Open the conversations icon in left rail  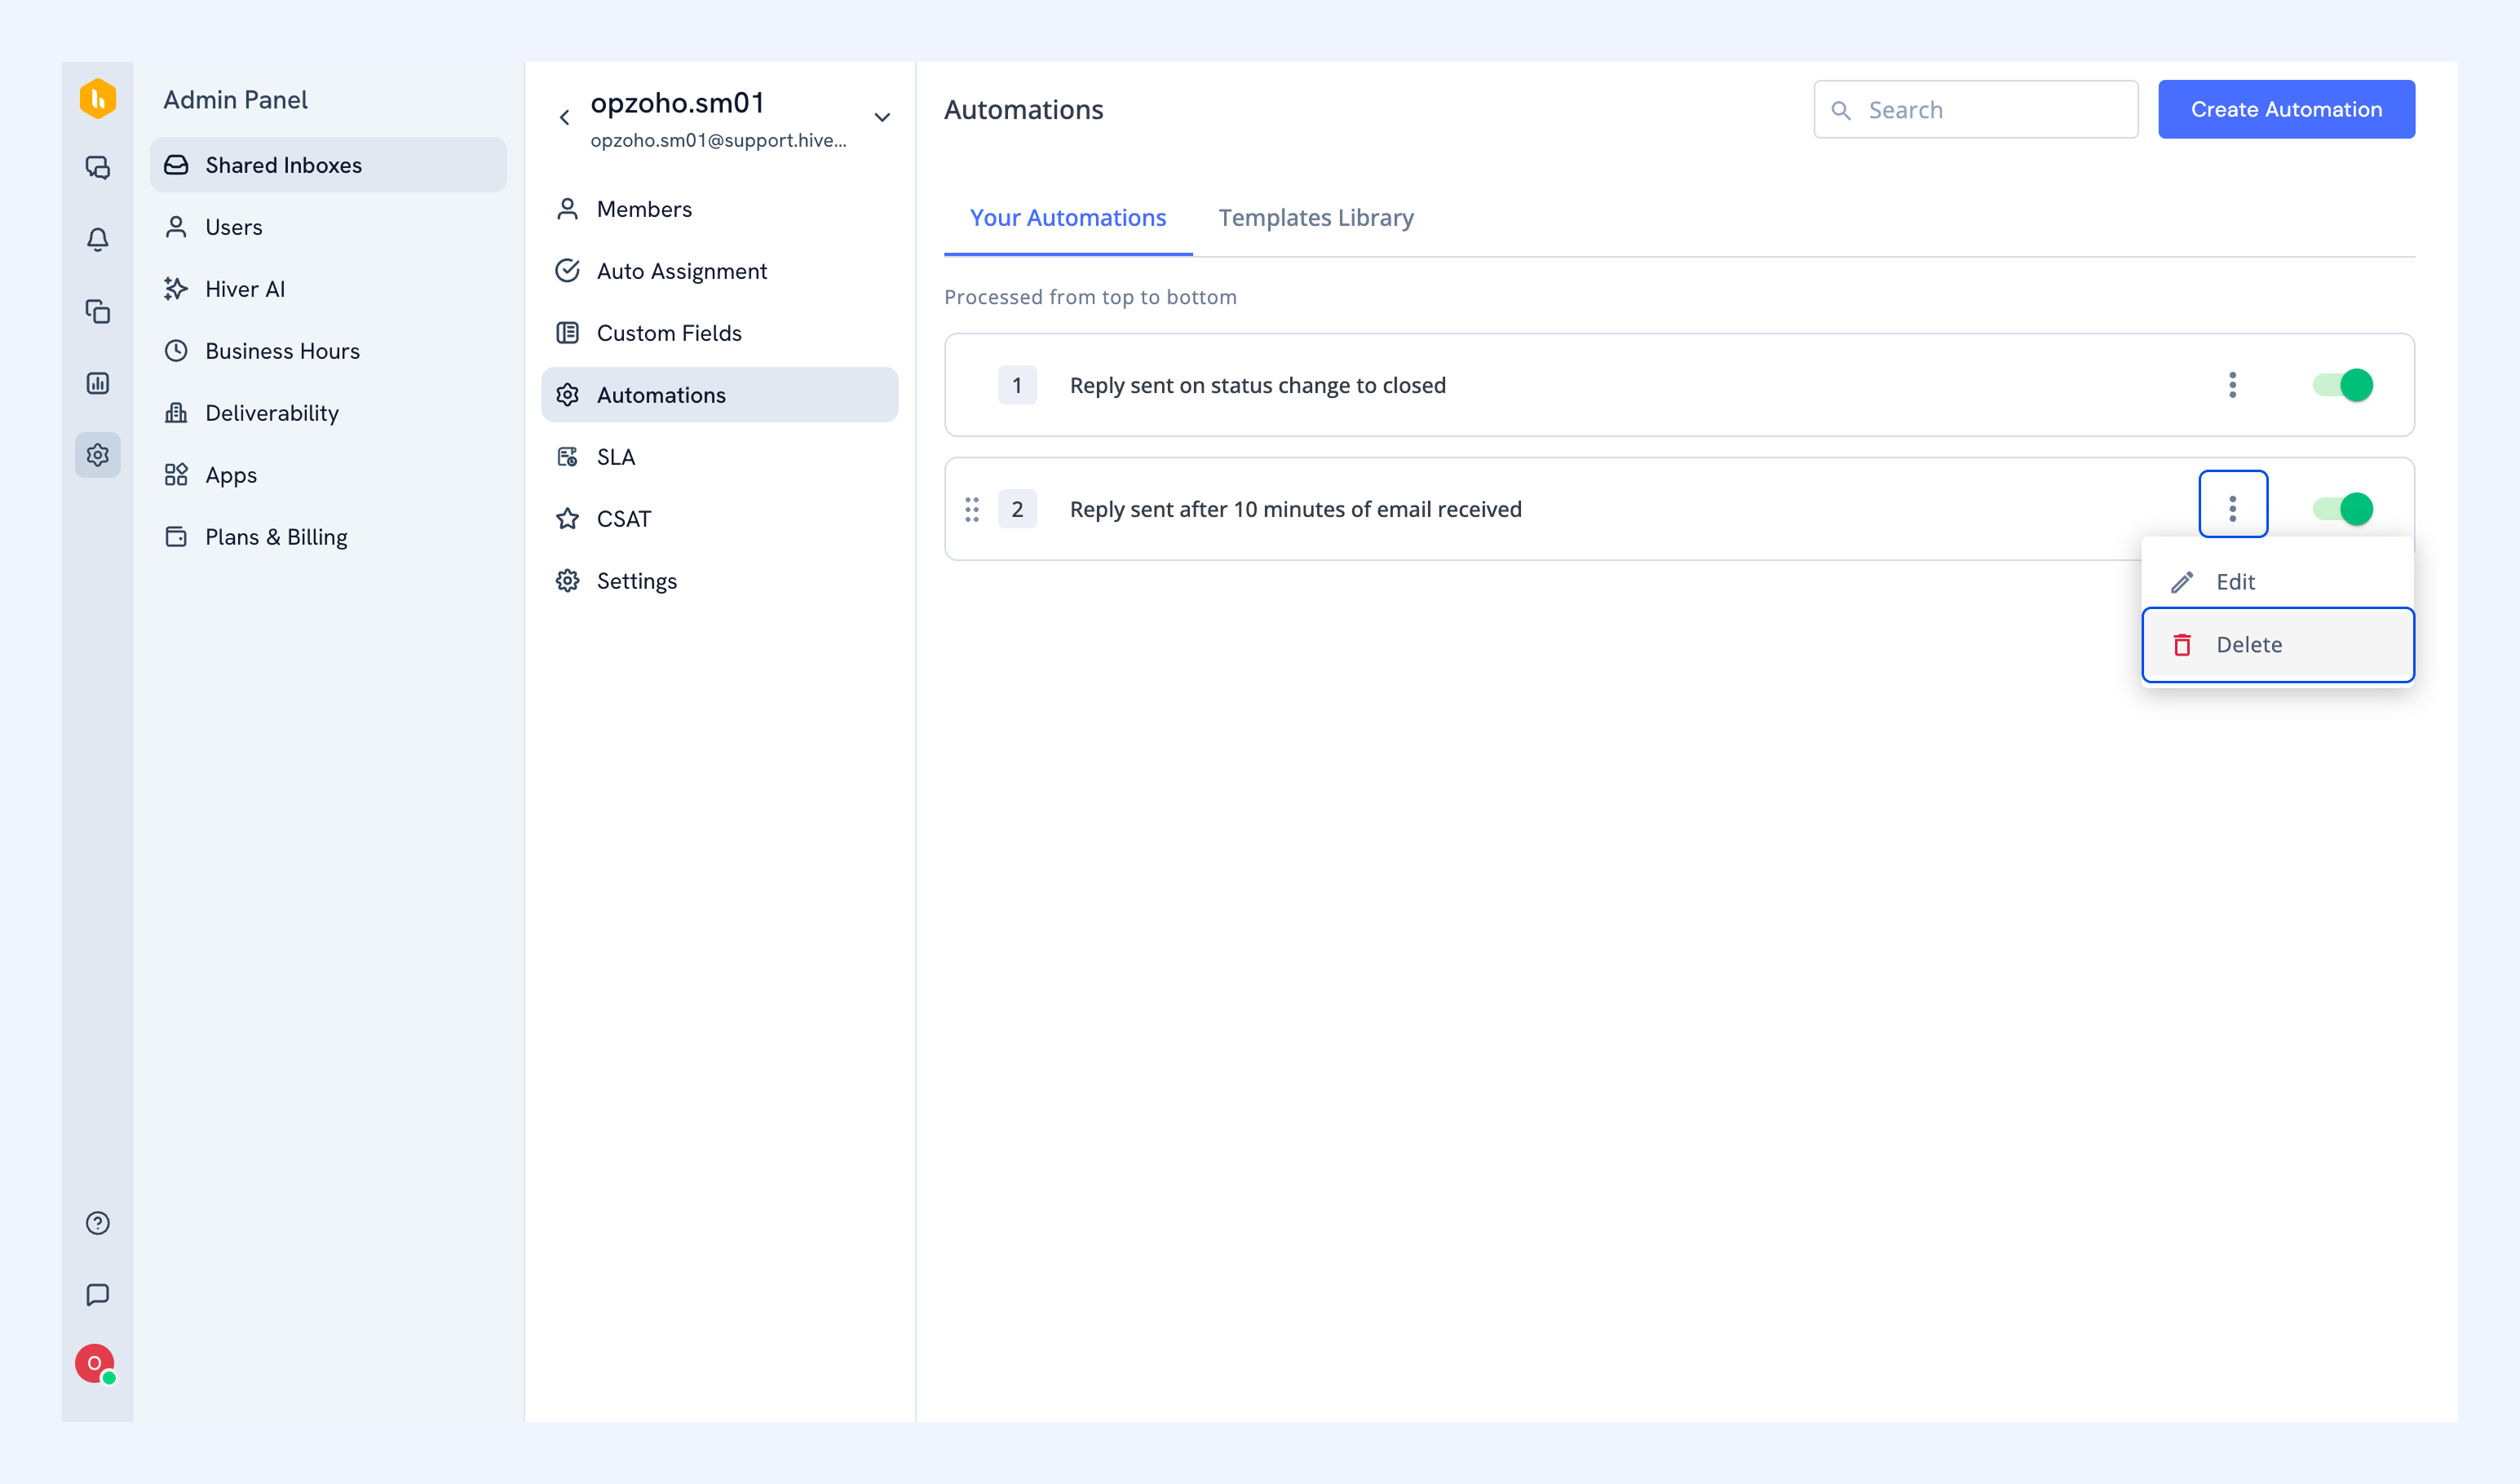click(97, 168)
